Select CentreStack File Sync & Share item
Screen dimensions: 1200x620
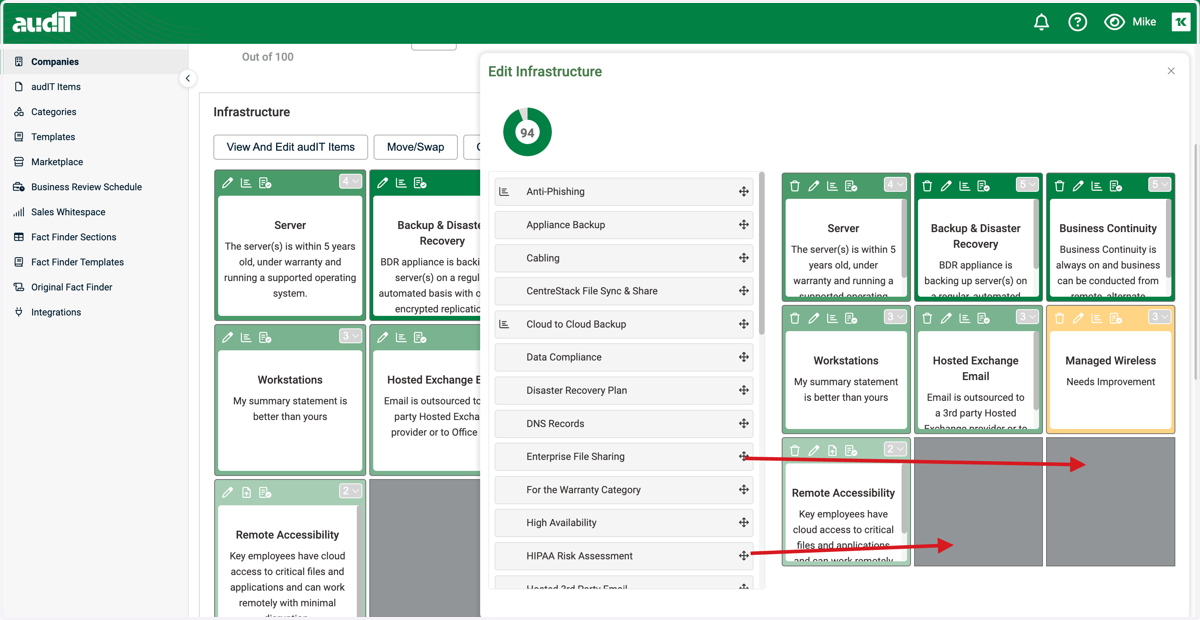point(624,291)
